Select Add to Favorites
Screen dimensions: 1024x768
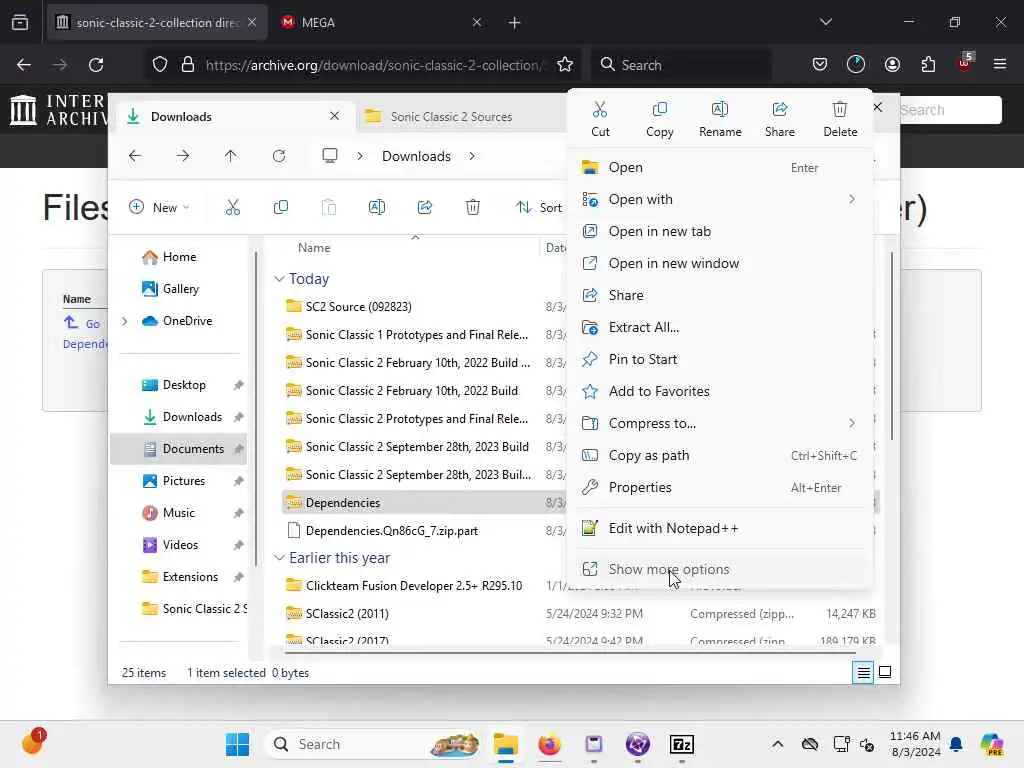coord(720,391)
